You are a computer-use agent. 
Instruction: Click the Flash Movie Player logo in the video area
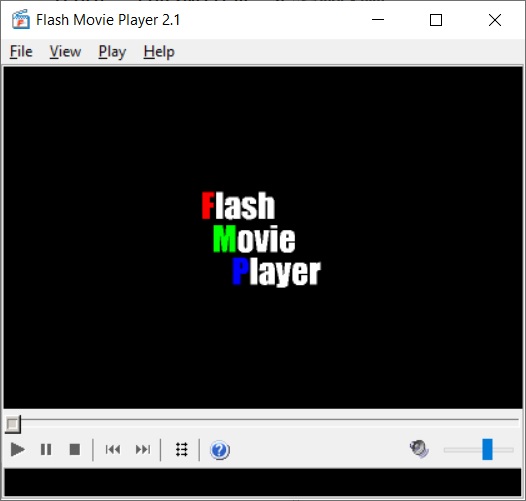[x=261, y=239]
